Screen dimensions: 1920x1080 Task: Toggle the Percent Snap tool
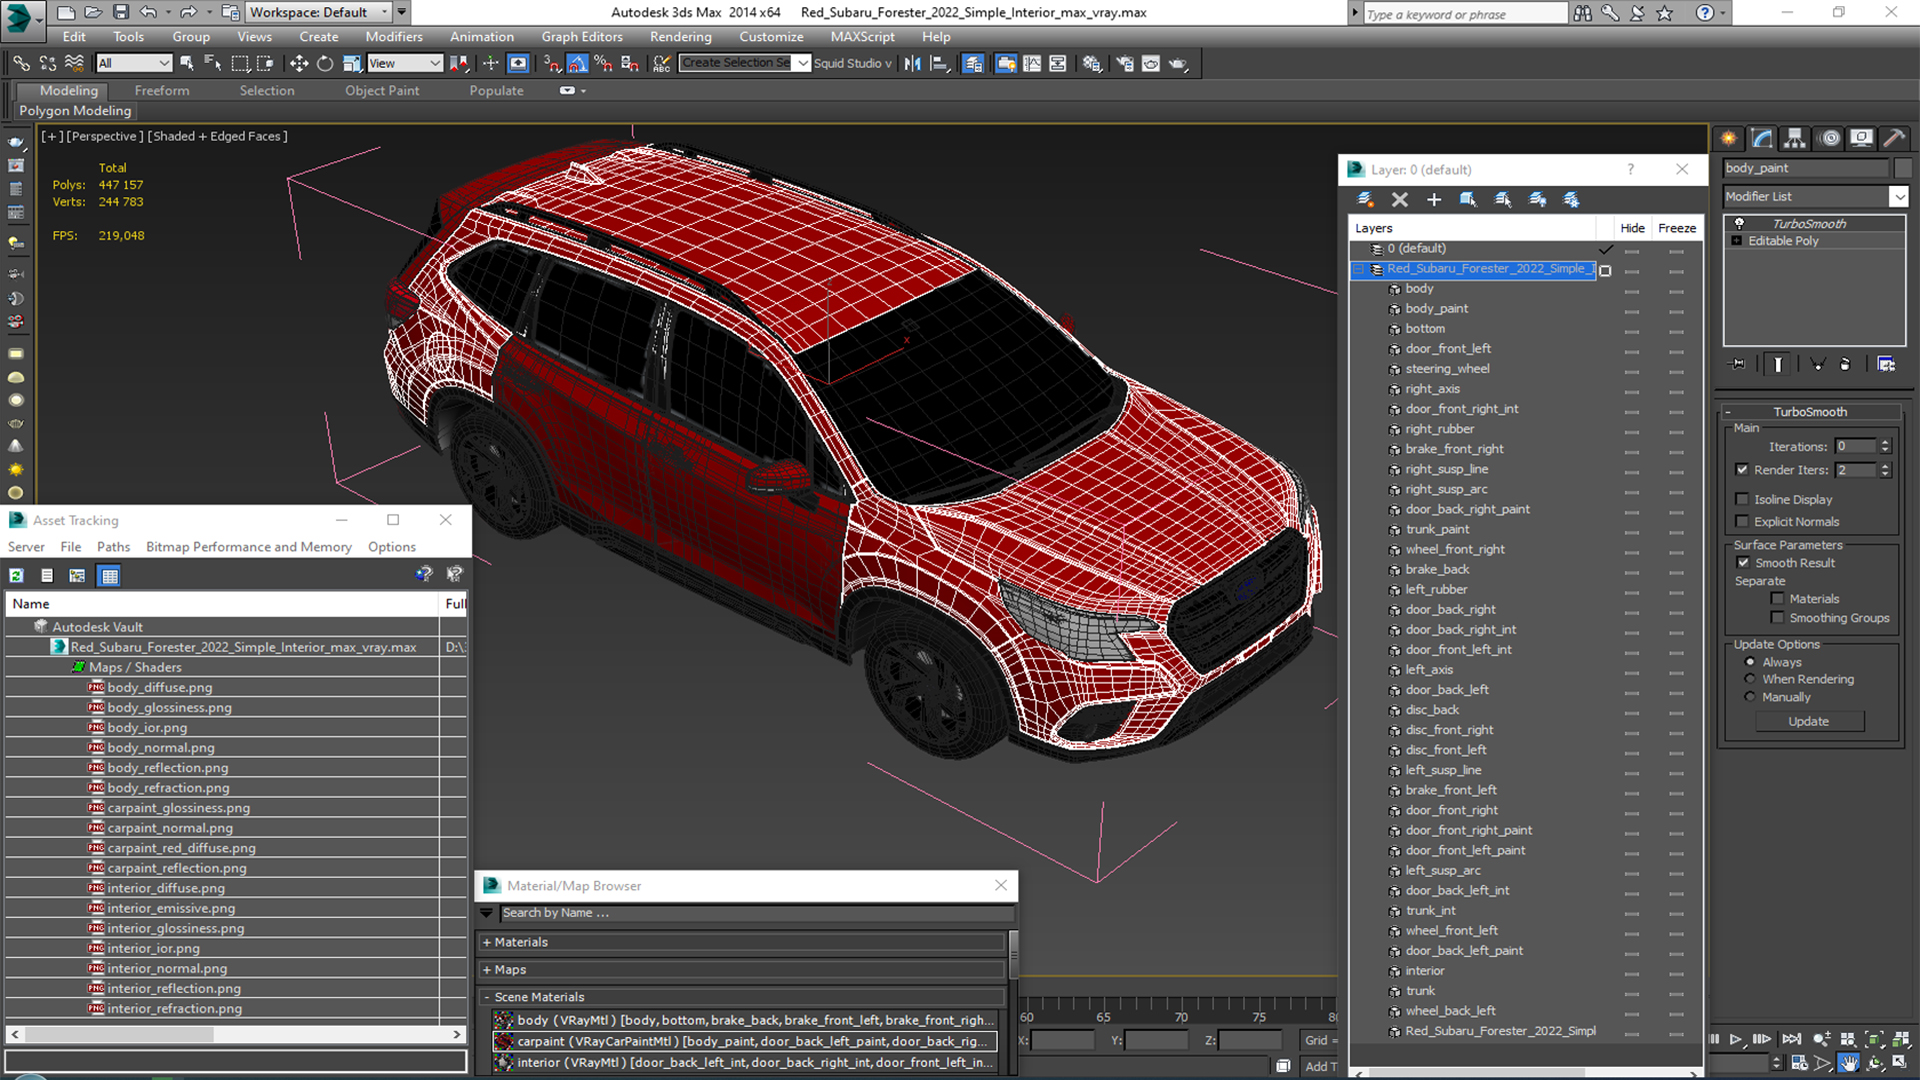[x=603, y=63]
